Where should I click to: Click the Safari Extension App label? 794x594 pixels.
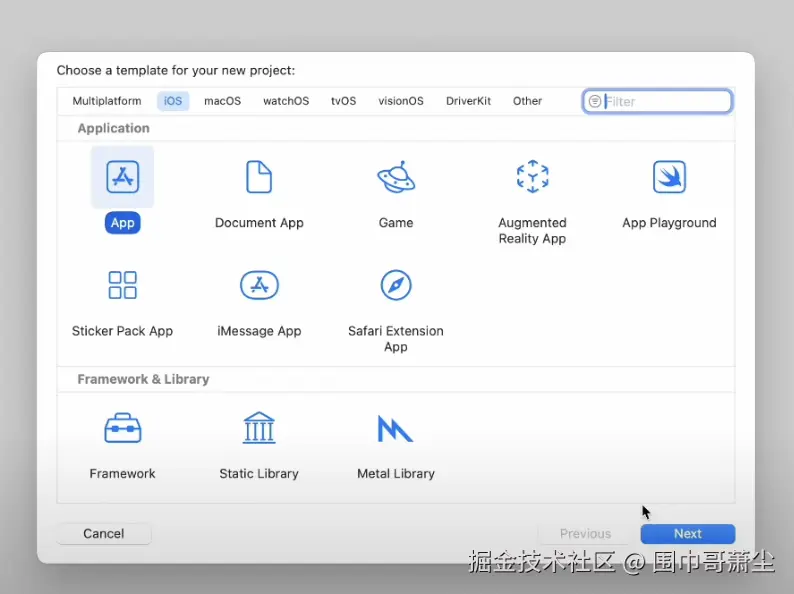(396, 339)
